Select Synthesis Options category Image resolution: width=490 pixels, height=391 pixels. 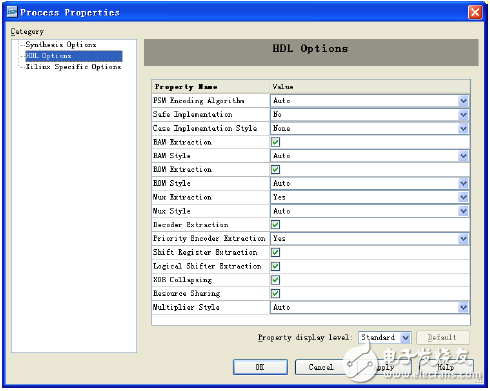(61, 45)
